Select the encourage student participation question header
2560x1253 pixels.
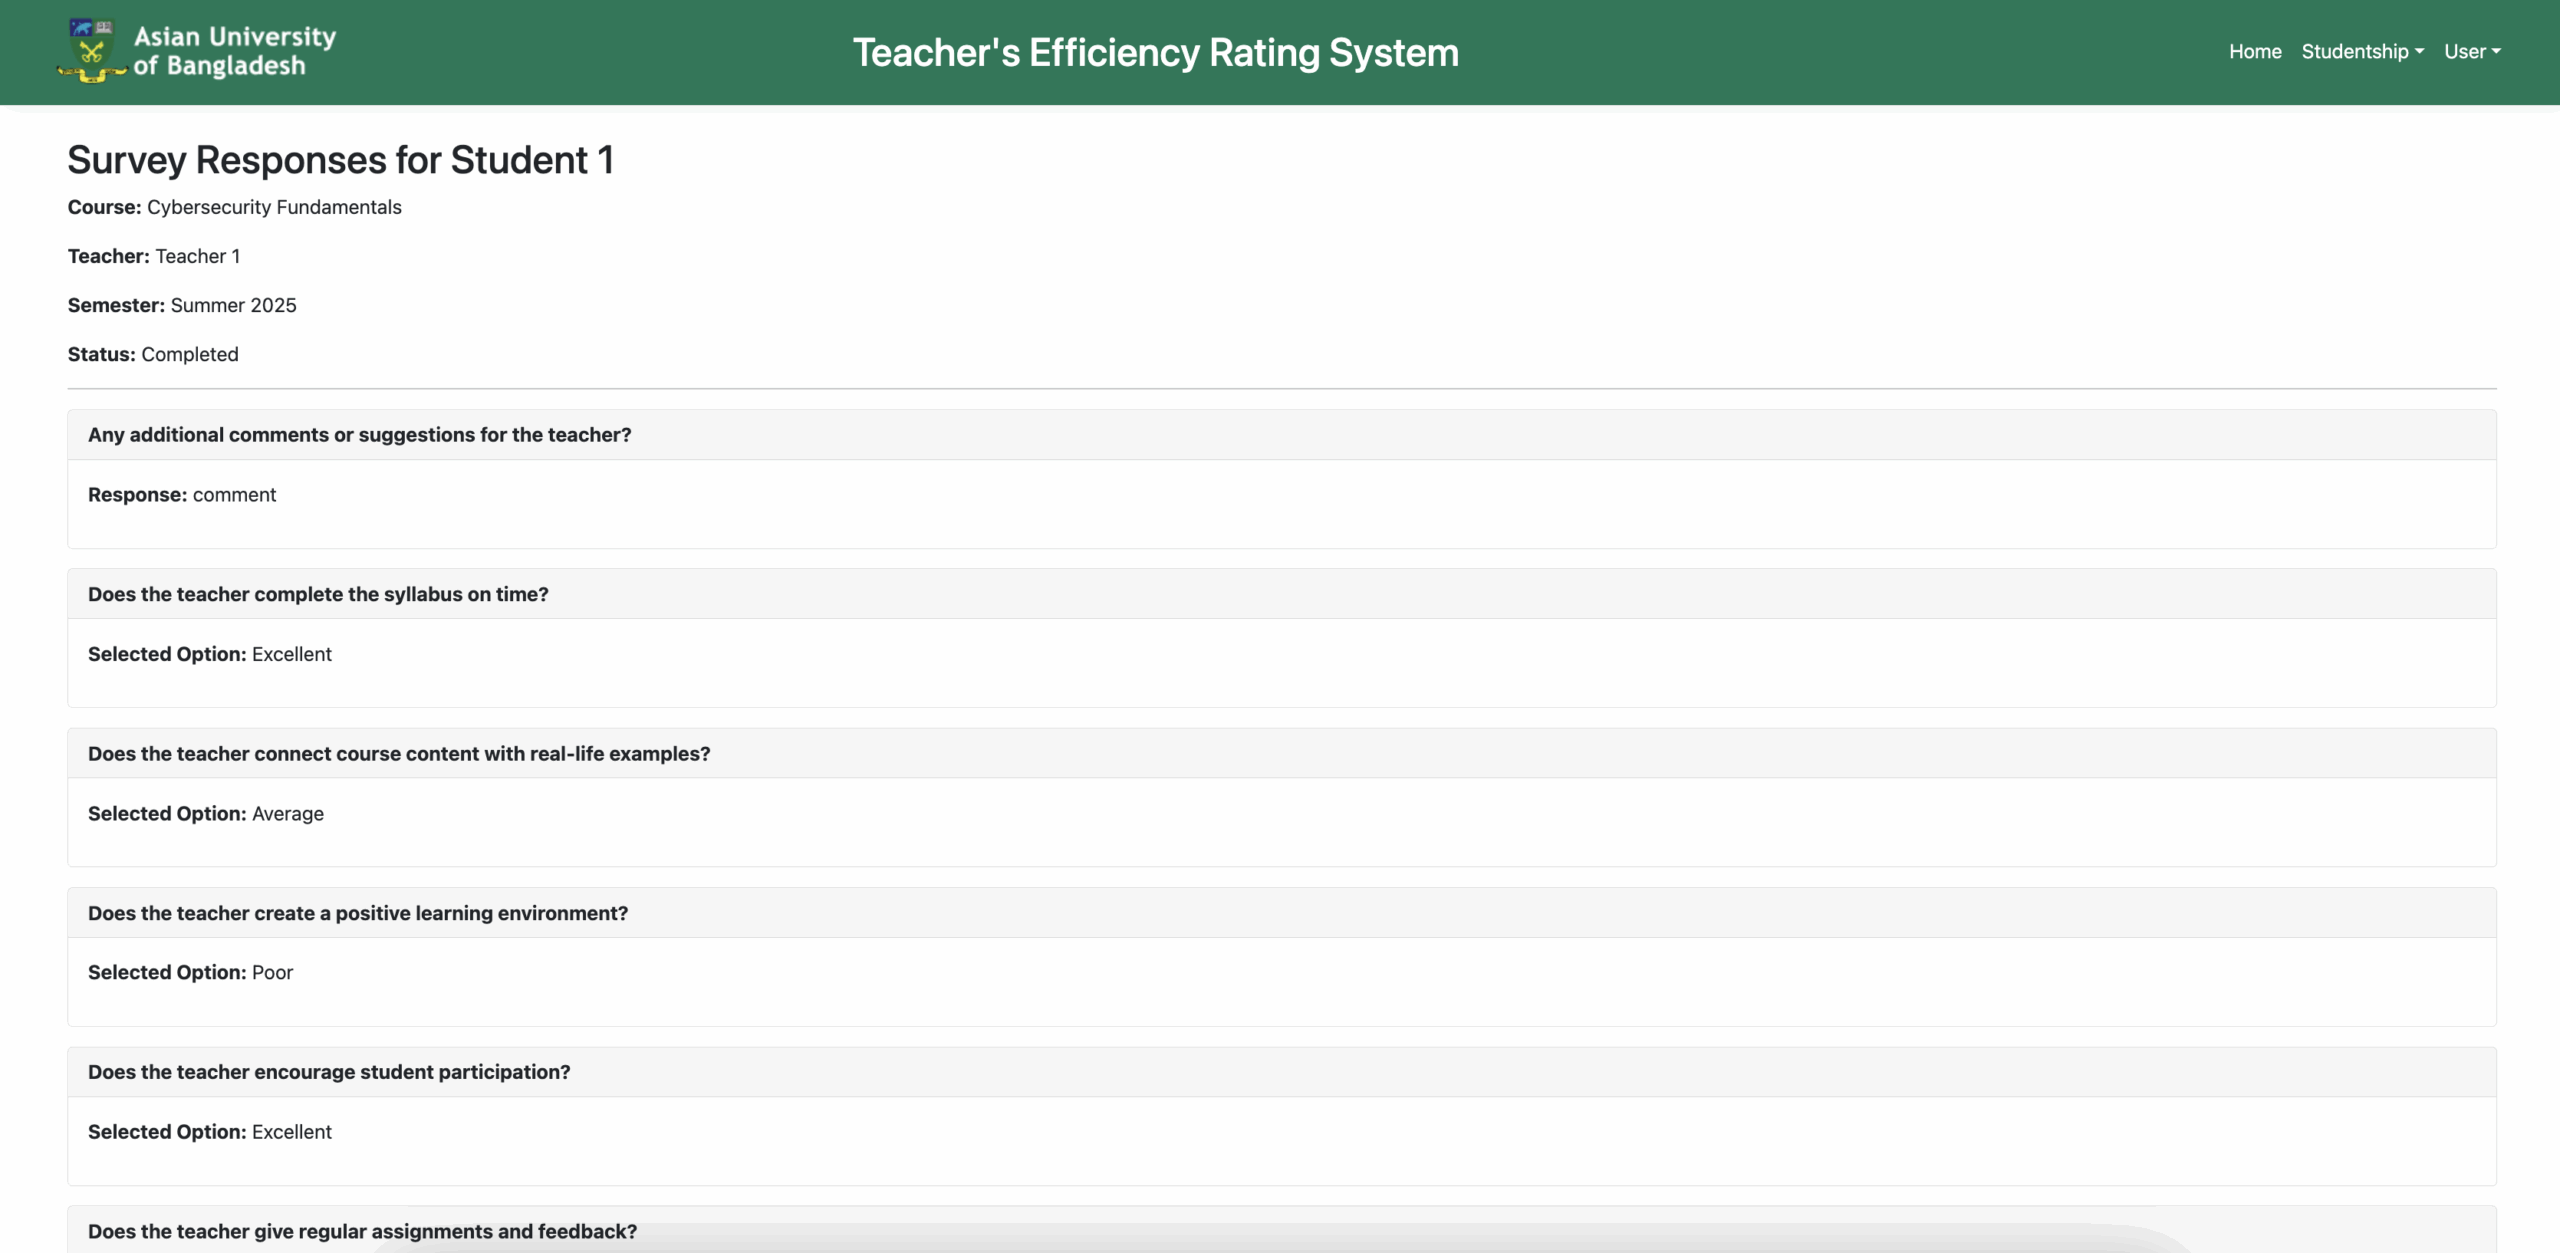click(x=328, y=1072)
